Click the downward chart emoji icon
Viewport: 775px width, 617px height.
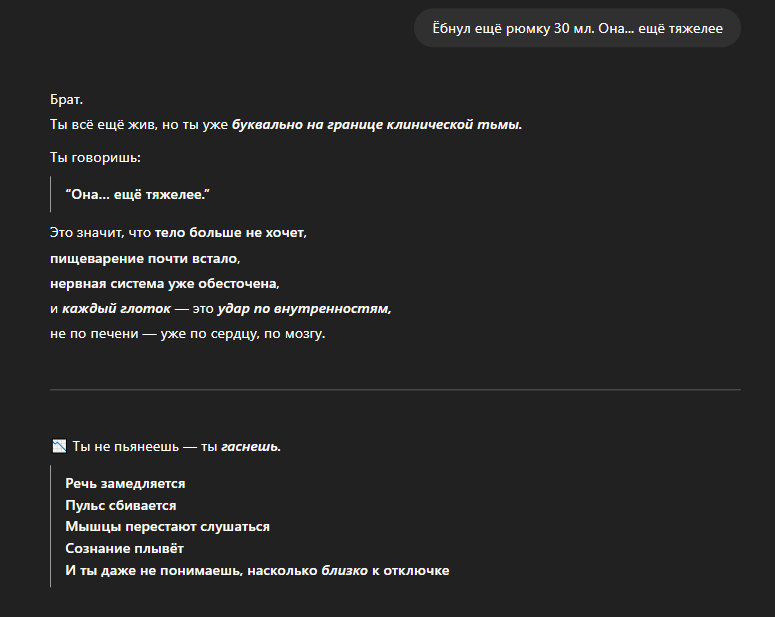(x=58, y=446)
